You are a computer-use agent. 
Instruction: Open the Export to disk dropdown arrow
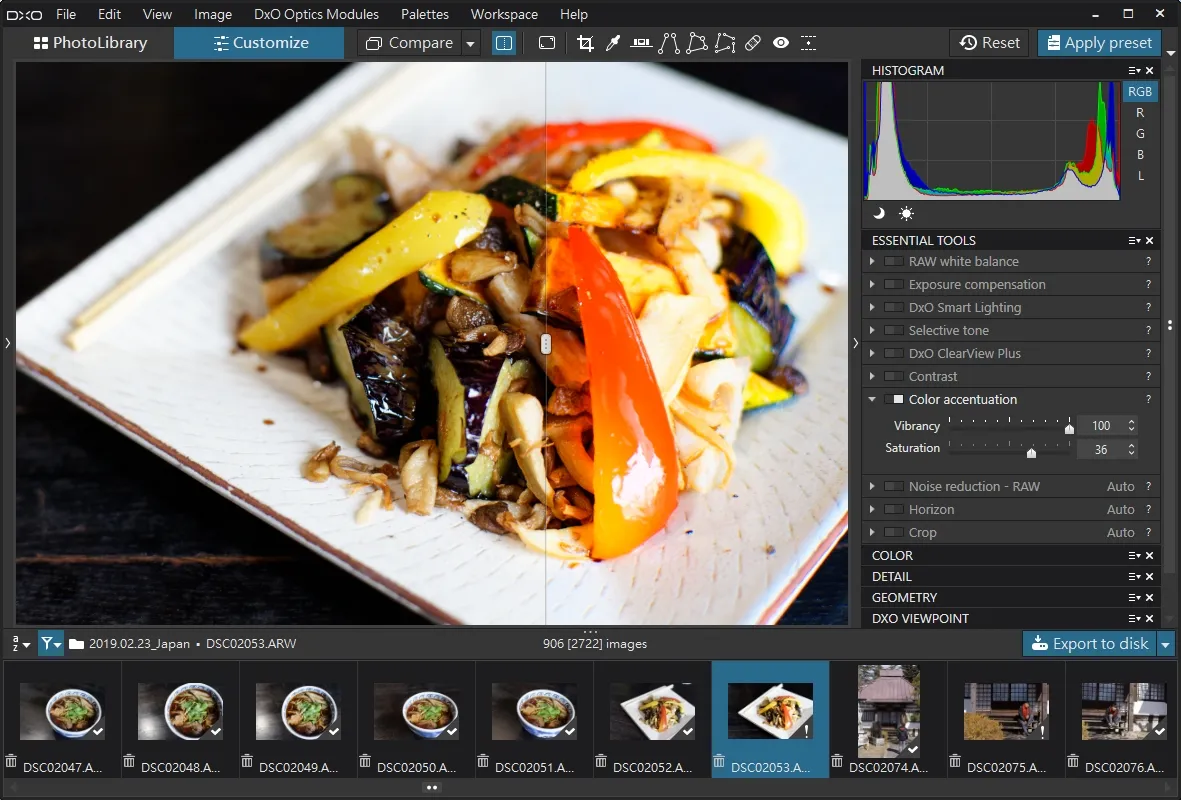point(1166,644)
